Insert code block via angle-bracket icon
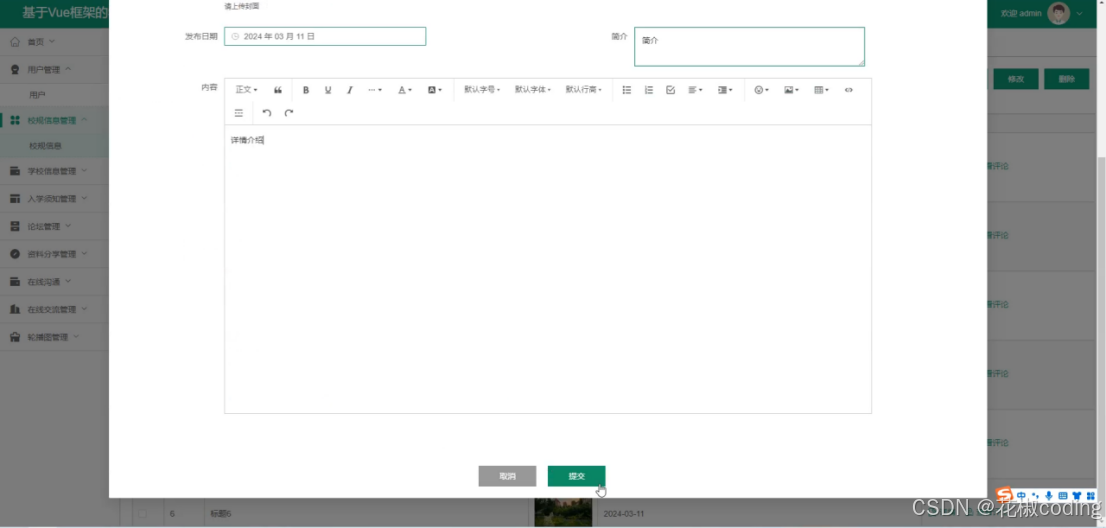 pos(849,90)
